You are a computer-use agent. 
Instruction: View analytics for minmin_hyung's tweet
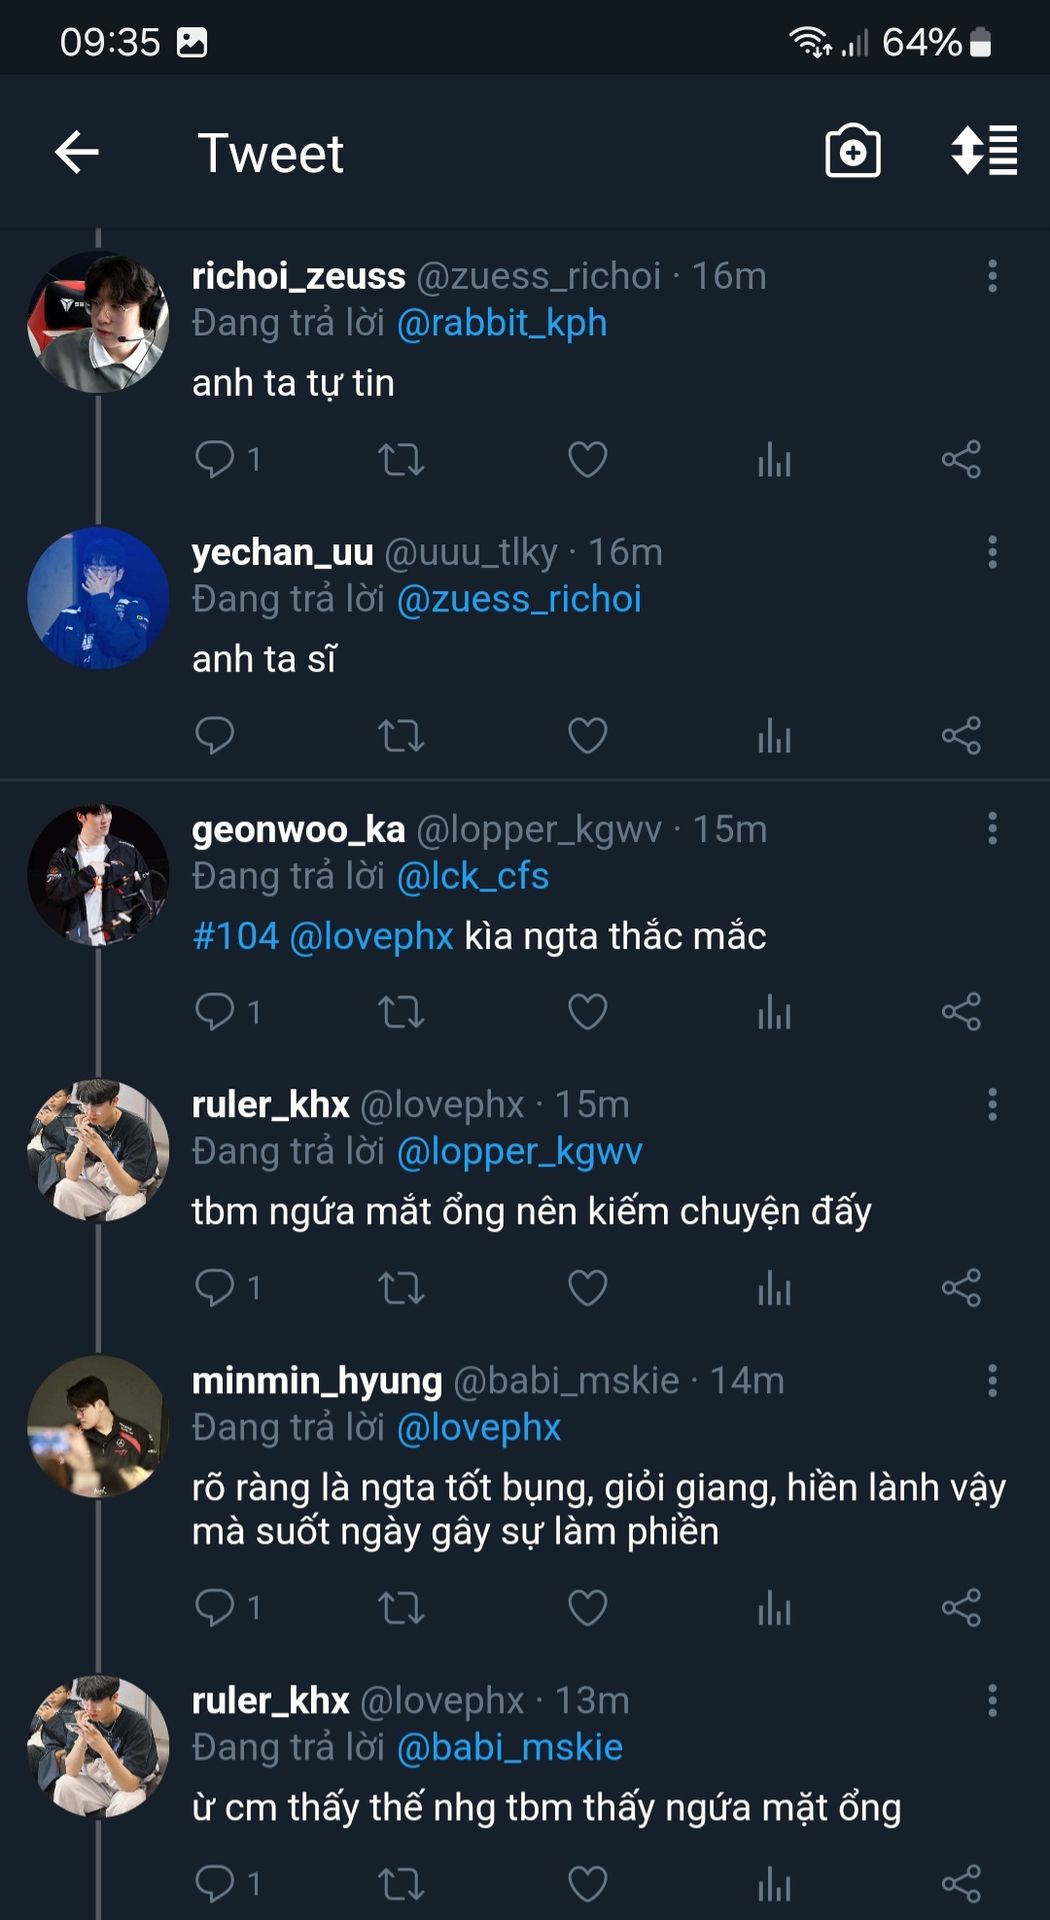[x=774, y=1607]
